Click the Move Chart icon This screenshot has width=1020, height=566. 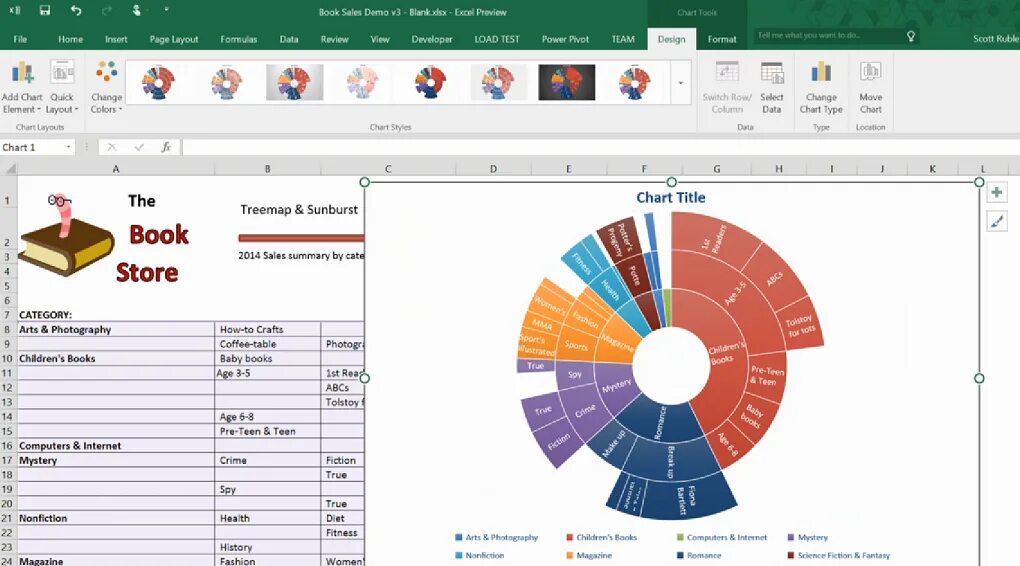tap(870, 88)
